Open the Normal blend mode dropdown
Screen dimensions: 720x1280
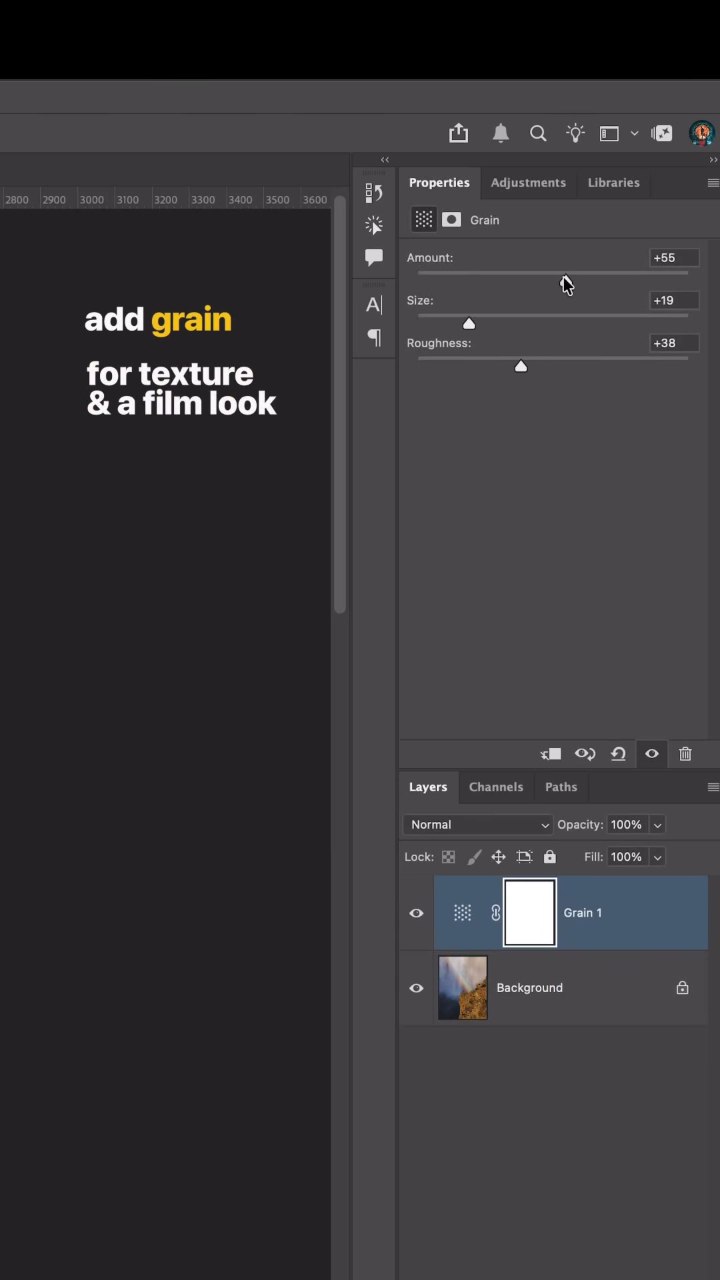tap(478, 825)
